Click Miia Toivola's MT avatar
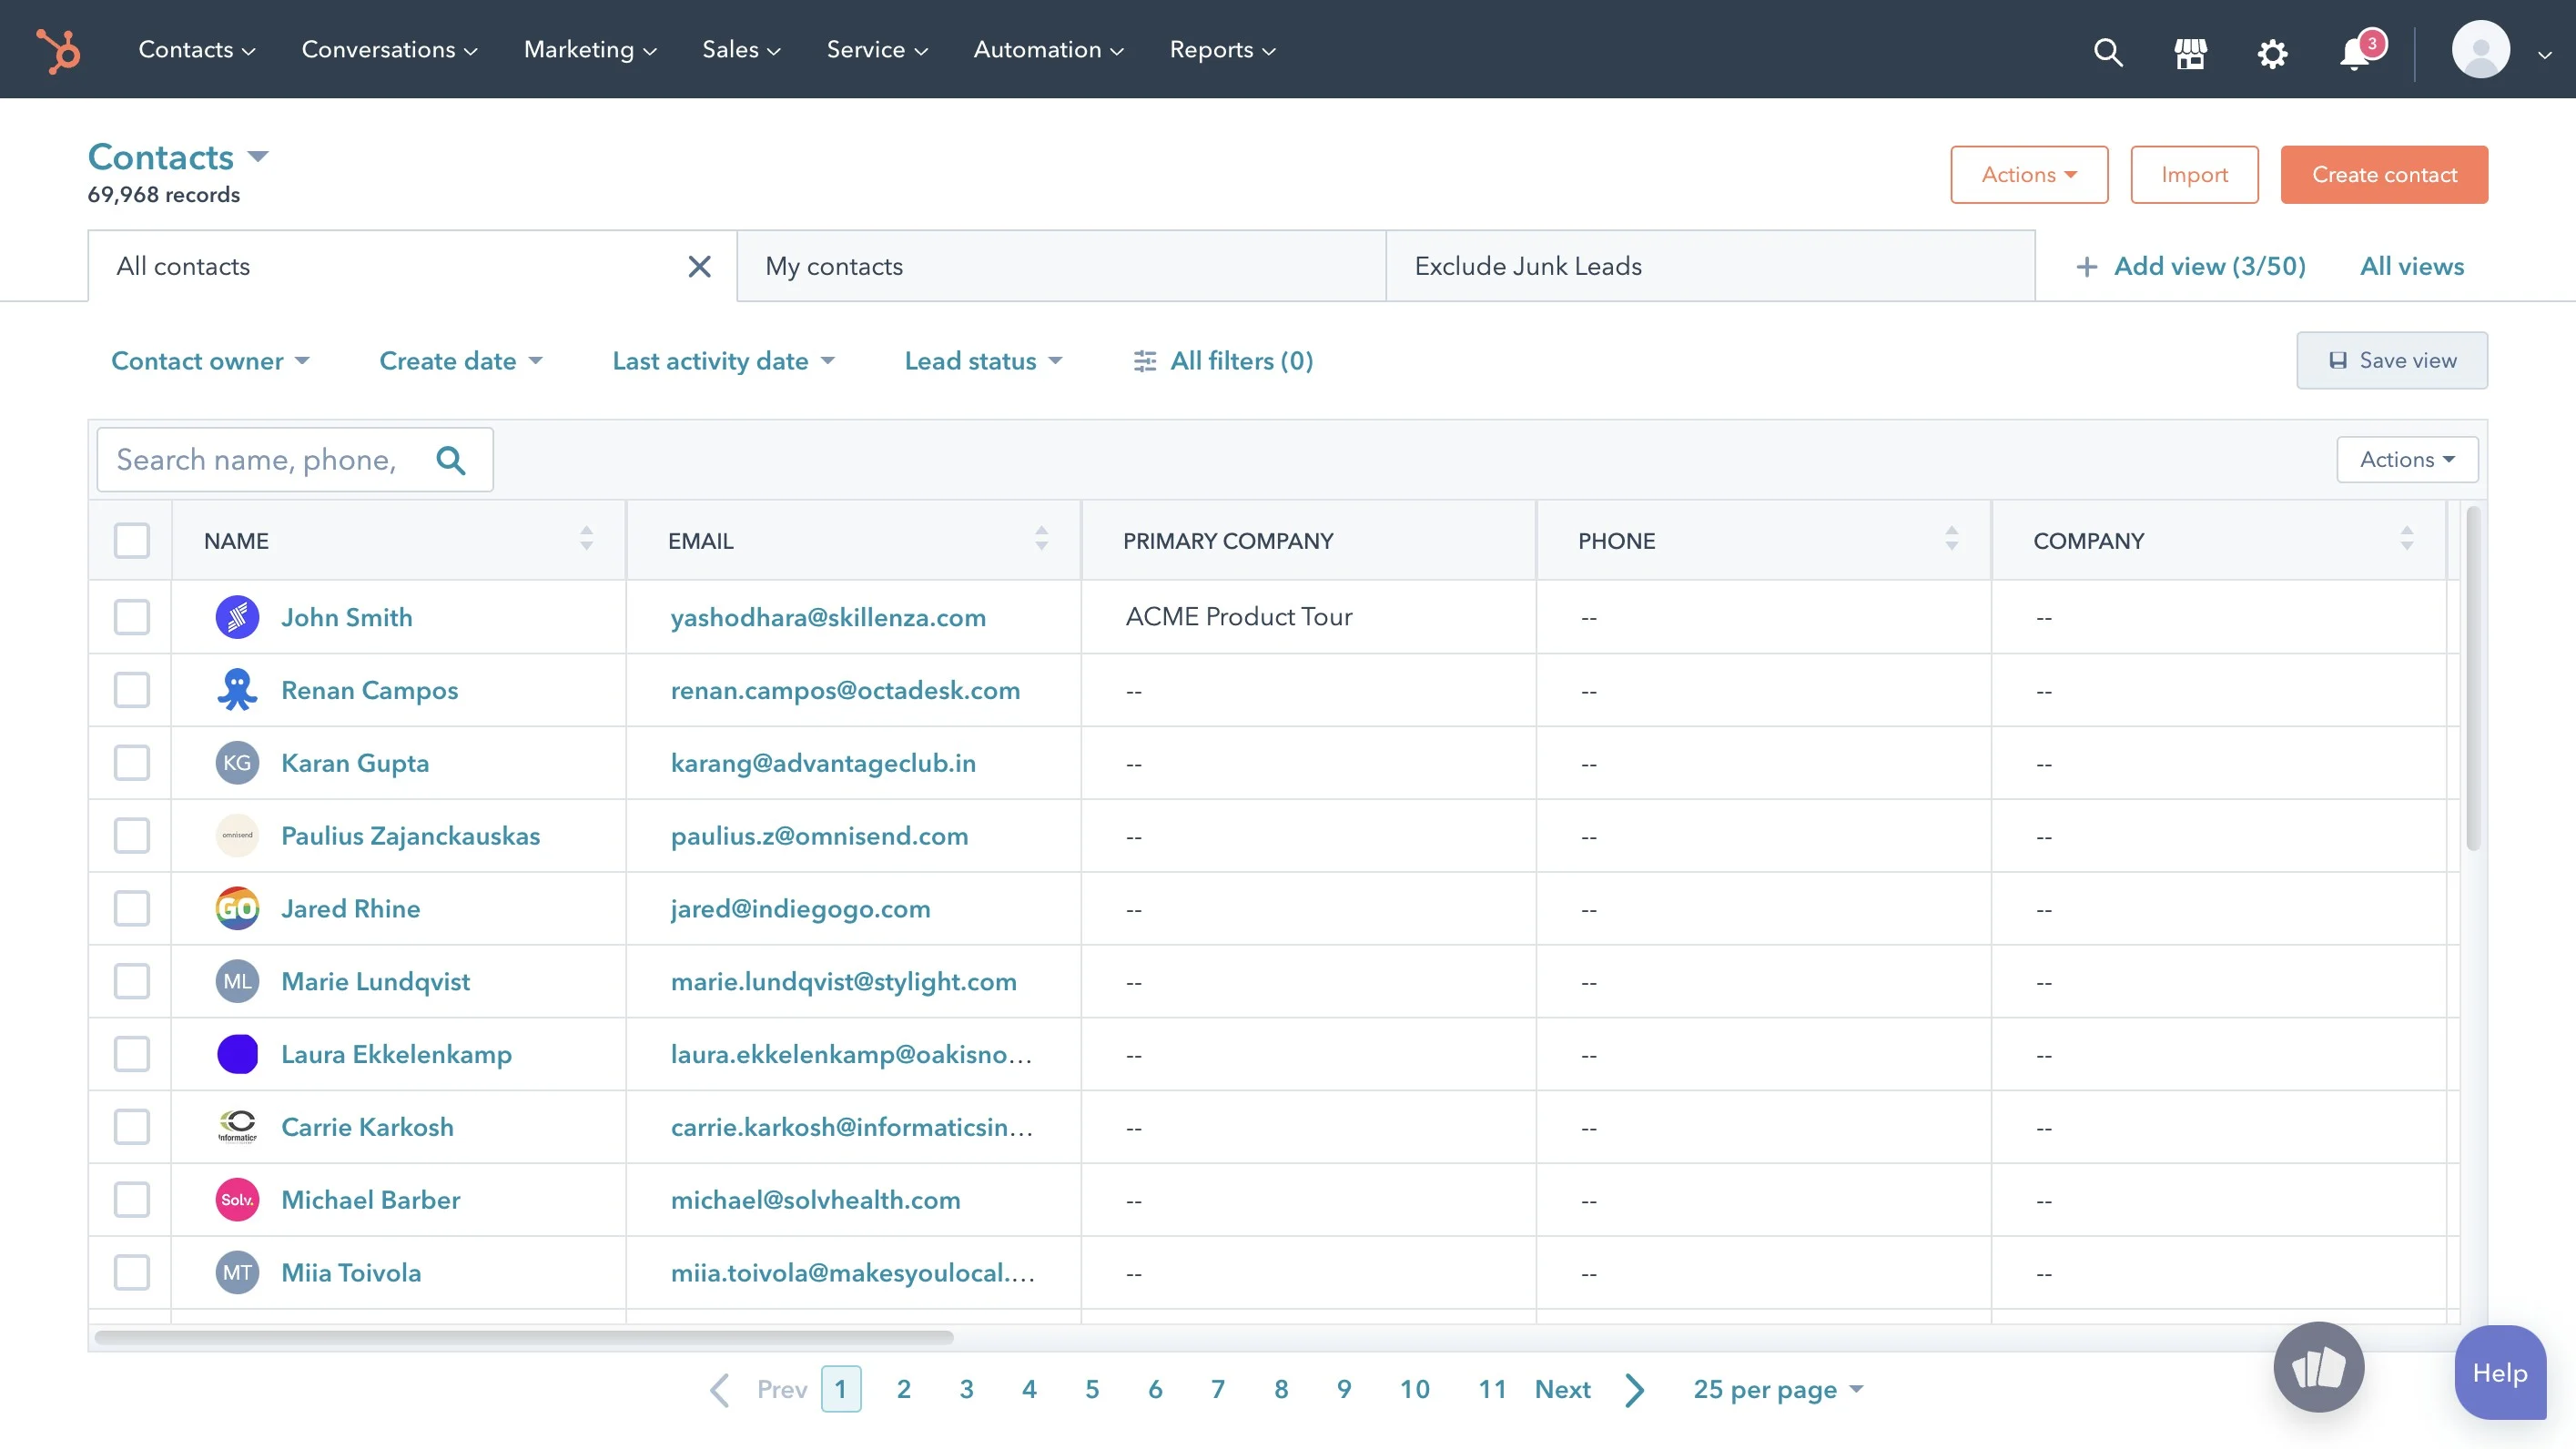This screenshot has height=1449, width=2576. (237, 1273)
